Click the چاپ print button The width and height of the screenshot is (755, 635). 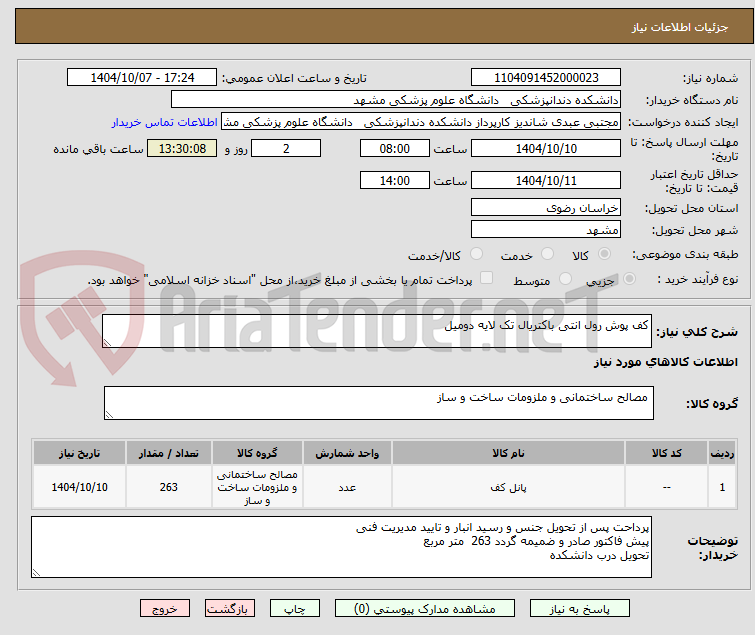(x=295, y=609)
